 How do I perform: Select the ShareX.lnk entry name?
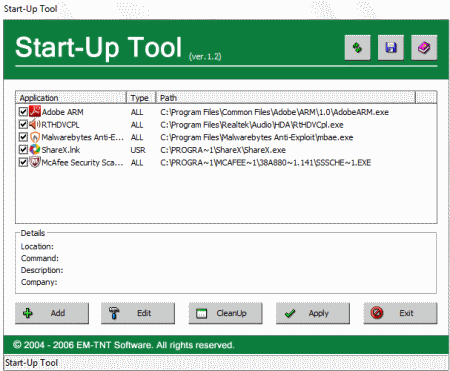(x=61, y=150)
